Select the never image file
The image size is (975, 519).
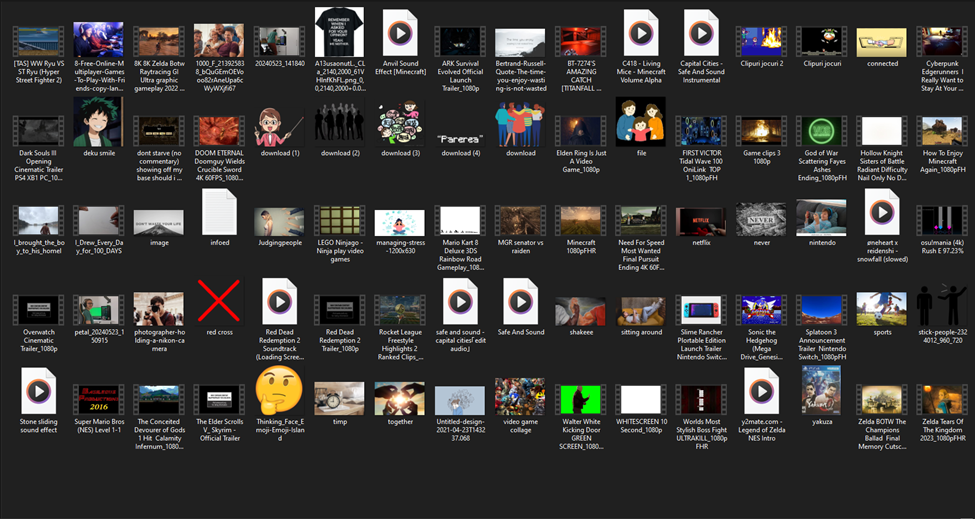[x=761, y=219]
